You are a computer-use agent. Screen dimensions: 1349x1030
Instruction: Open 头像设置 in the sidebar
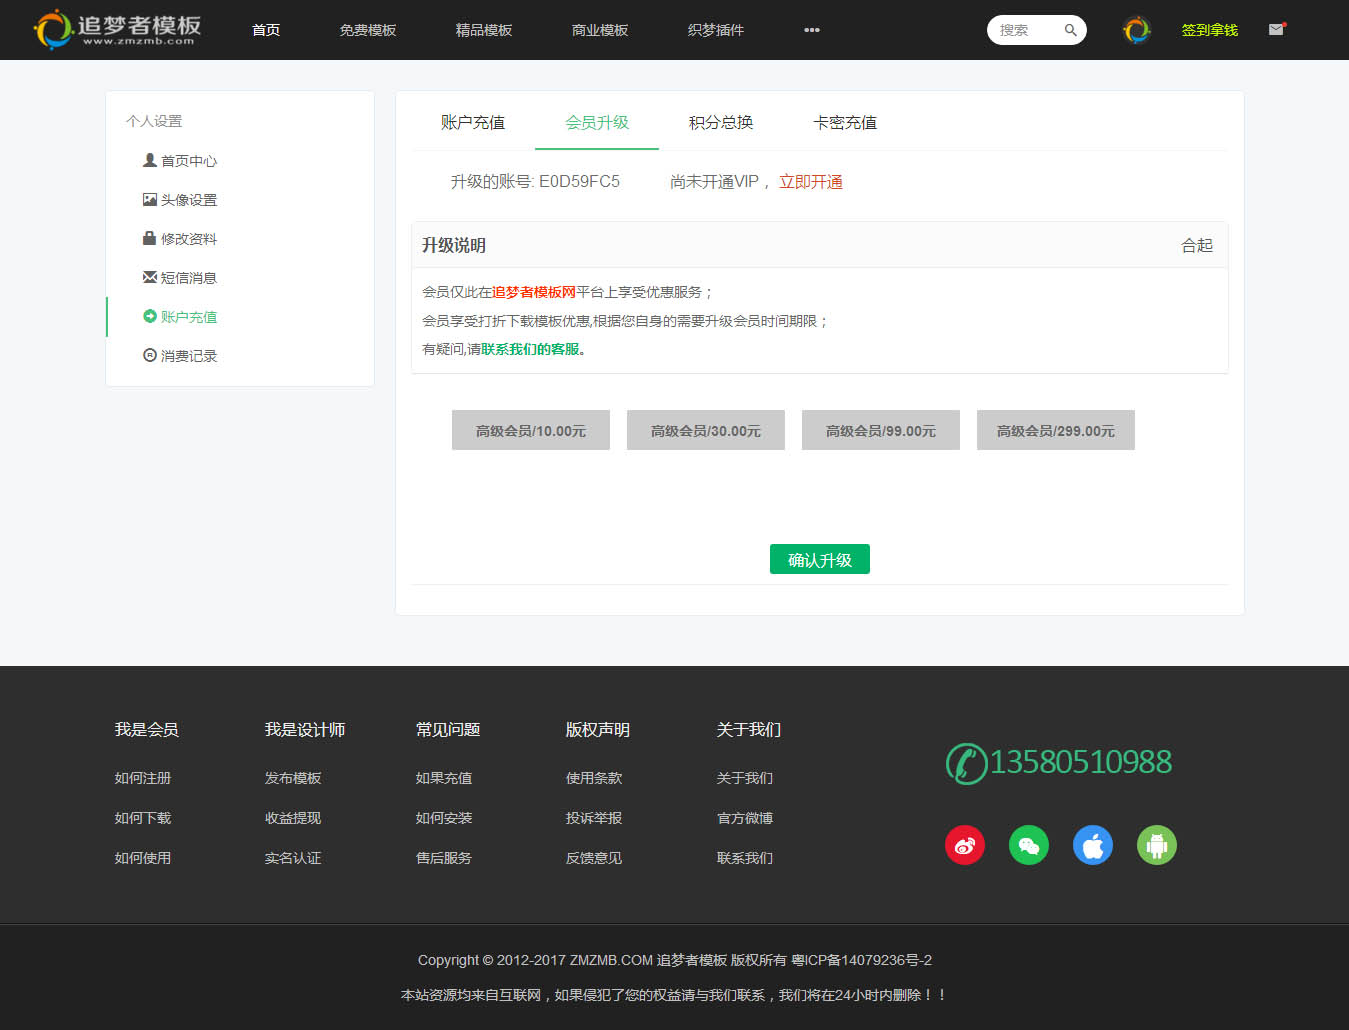(x=188, y=200)
